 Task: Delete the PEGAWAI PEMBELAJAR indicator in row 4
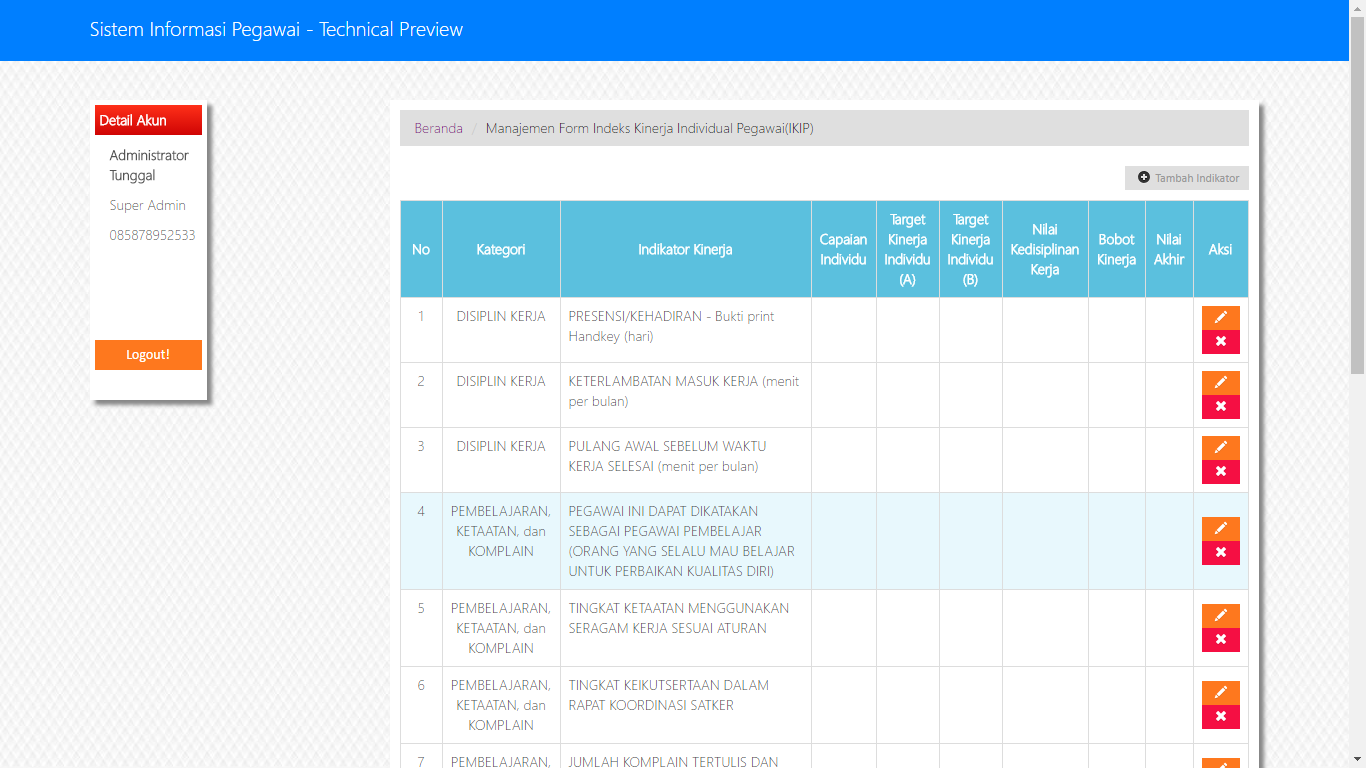tap(1220, 553)
